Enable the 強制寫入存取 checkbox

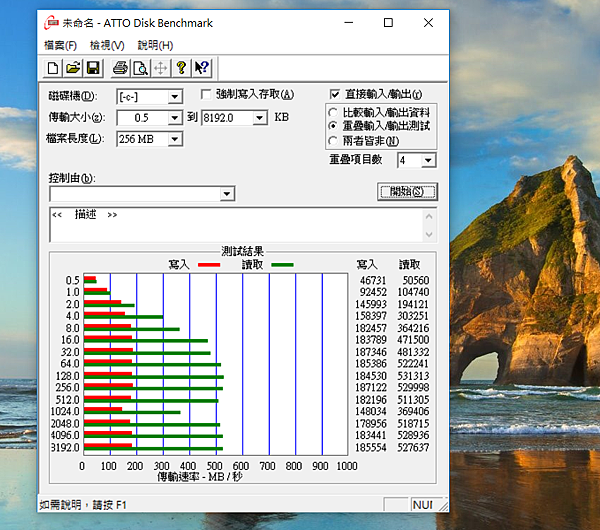click(206, 94)
